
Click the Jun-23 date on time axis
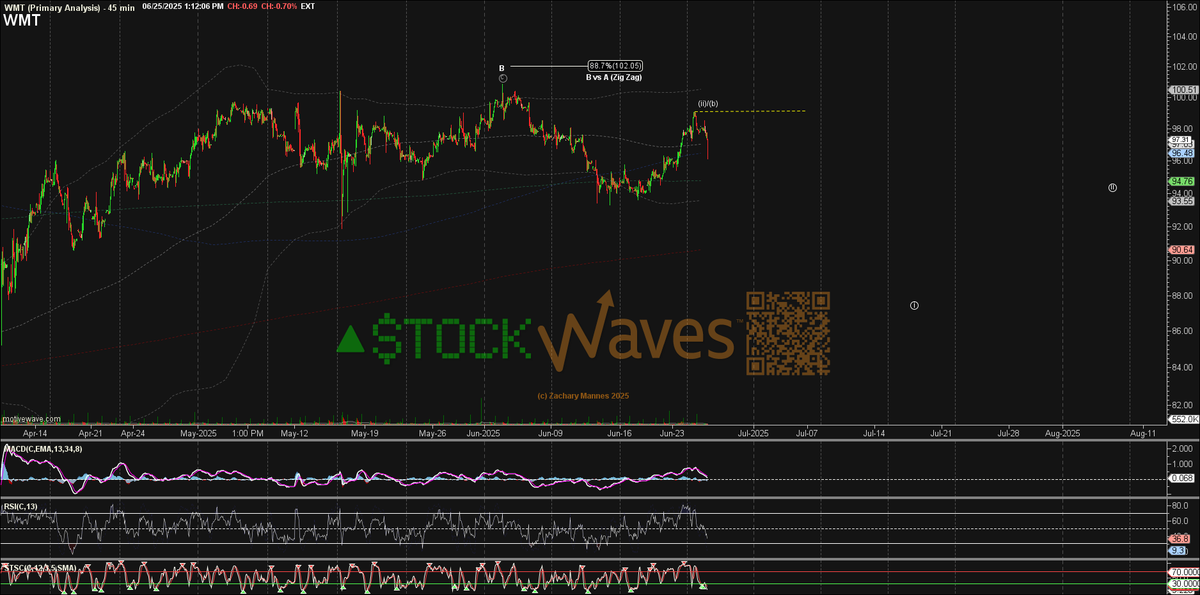click(674, 435)
